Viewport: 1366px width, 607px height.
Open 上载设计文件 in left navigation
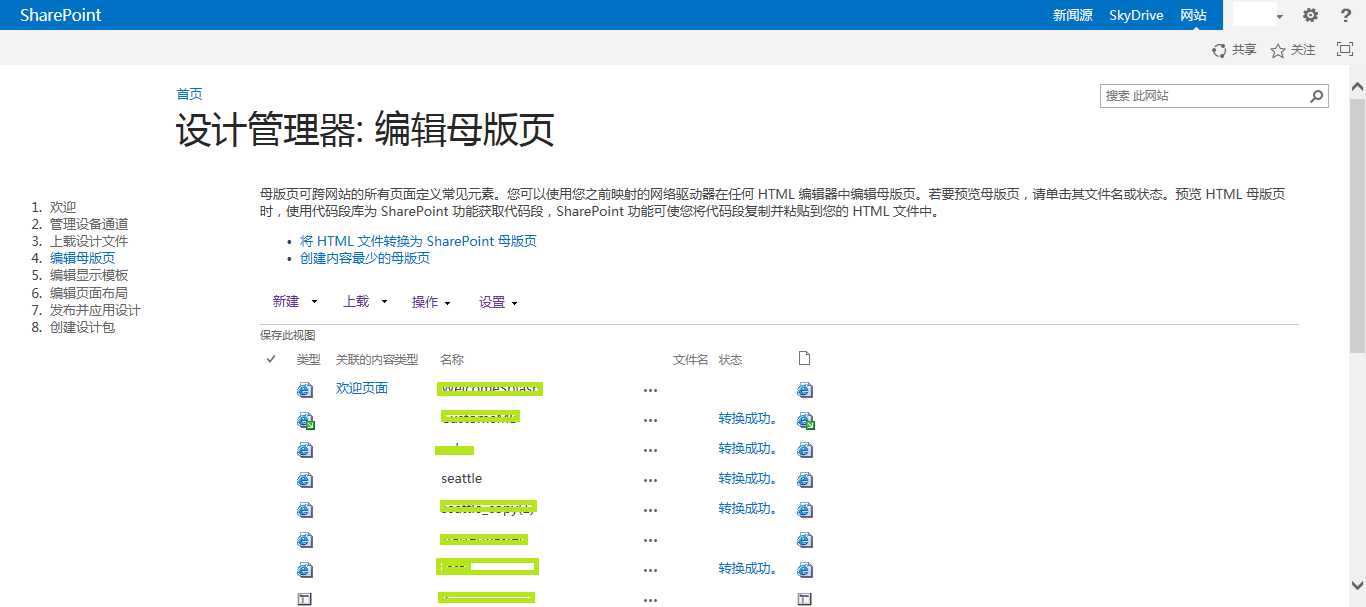pyautogui.click(x=89, y=241)
